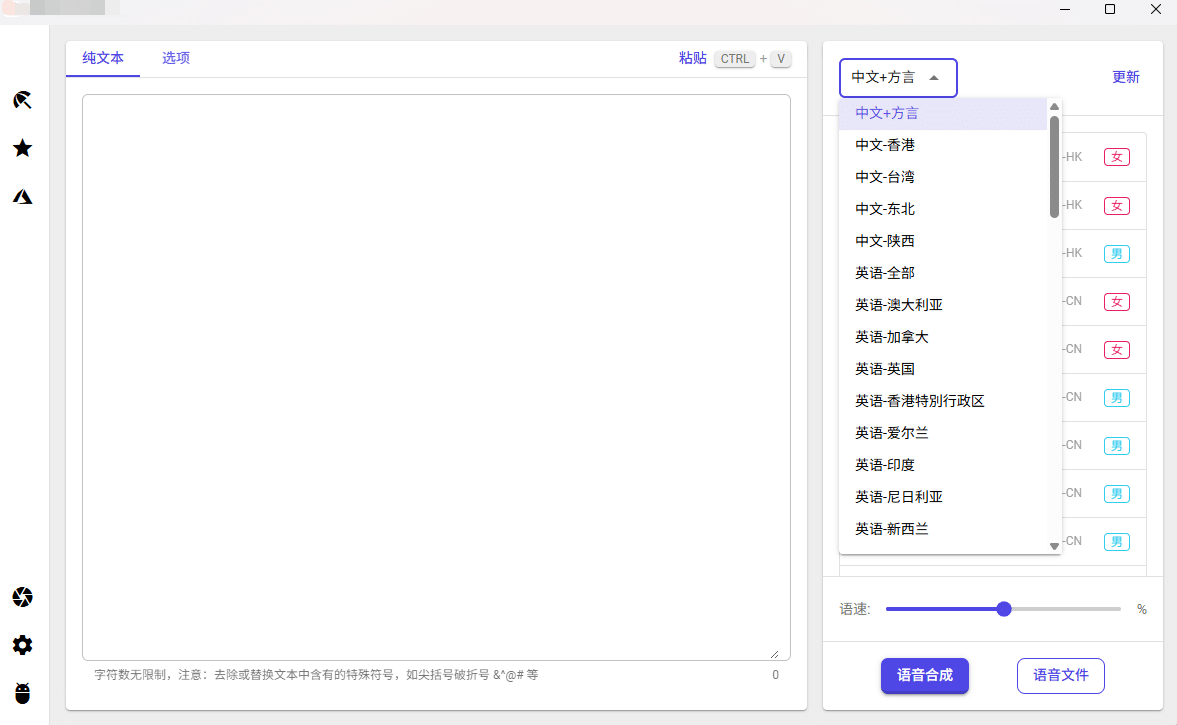This screenshot has height=725, width=1177.
Task: Select 英语-香港特别行政区 option
Action: 943,401
